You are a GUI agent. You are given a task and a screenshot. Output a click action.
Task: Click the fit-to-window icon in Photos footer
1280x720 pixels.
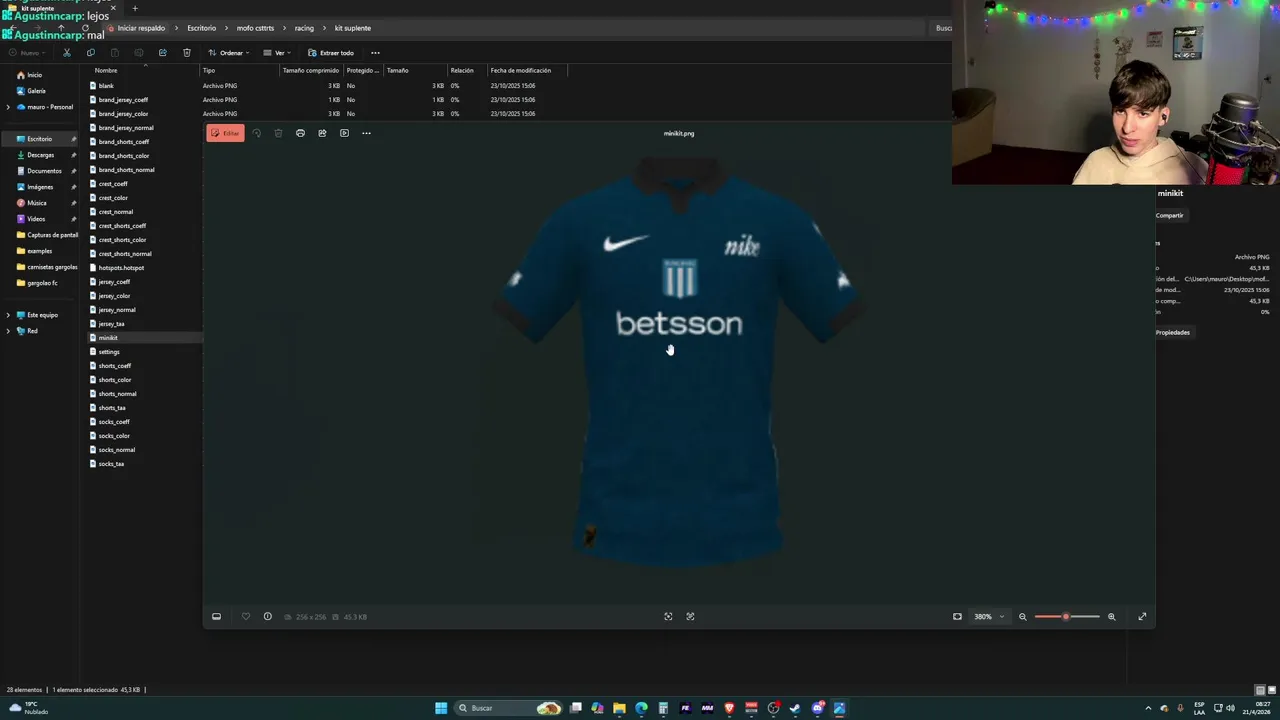coord(668,616)
